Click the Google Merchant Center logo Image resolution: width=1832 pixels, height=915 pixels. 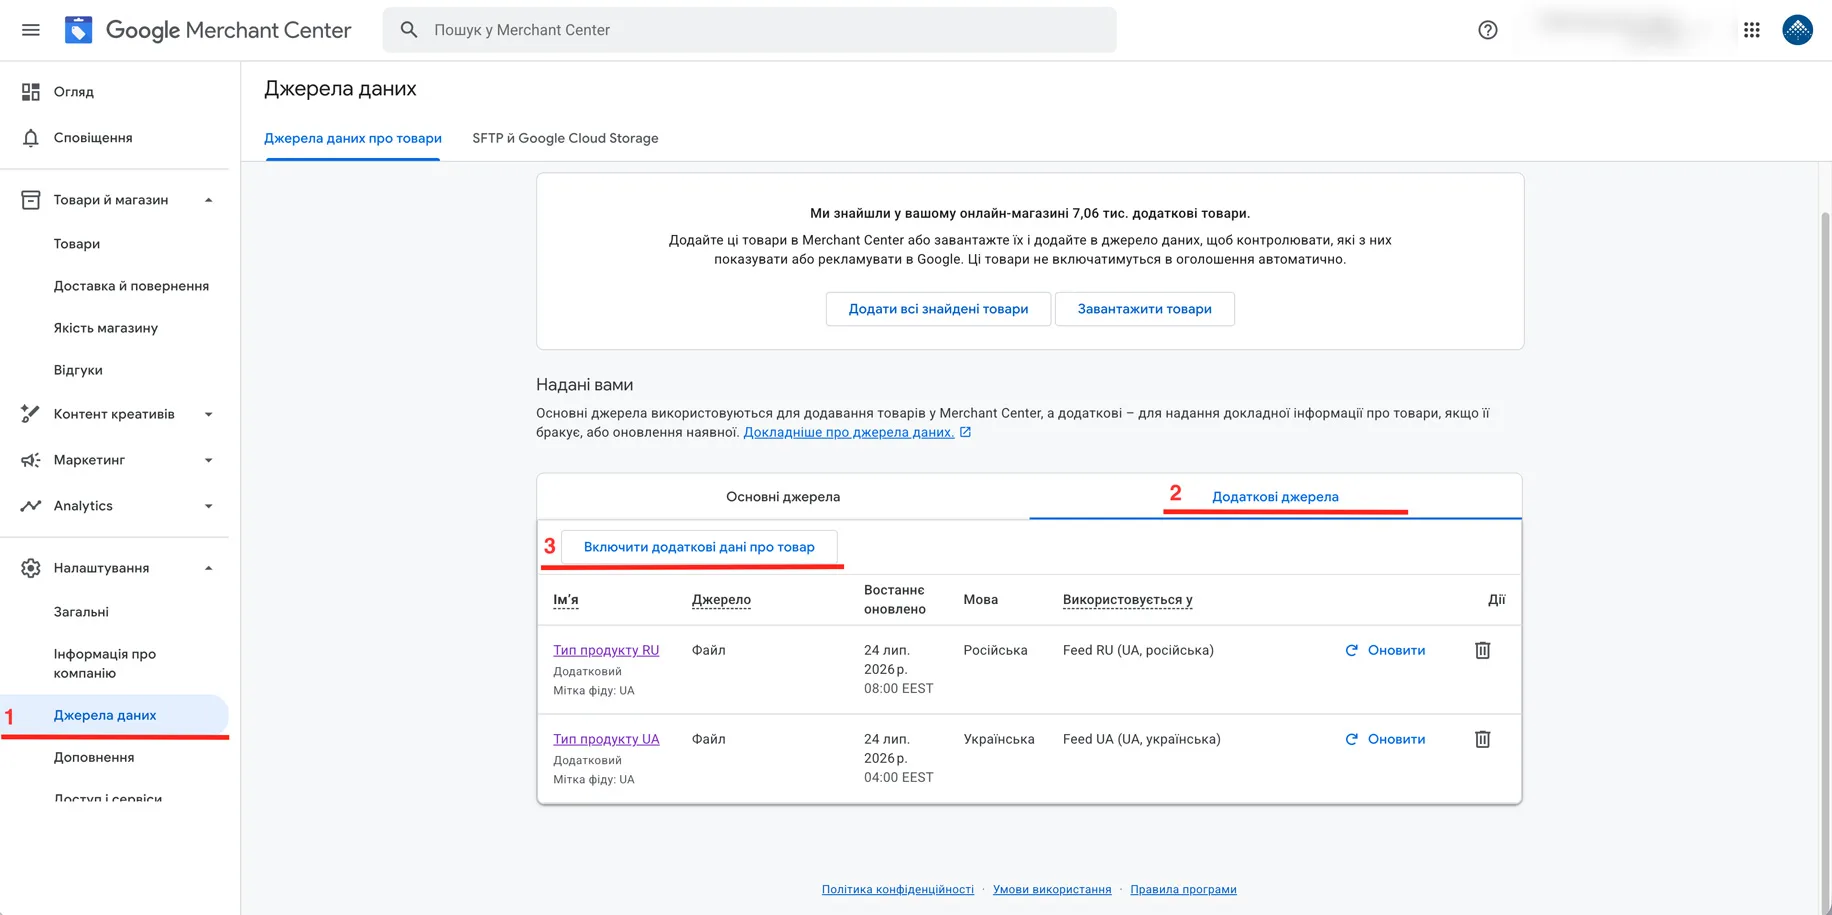coord(208,30)
